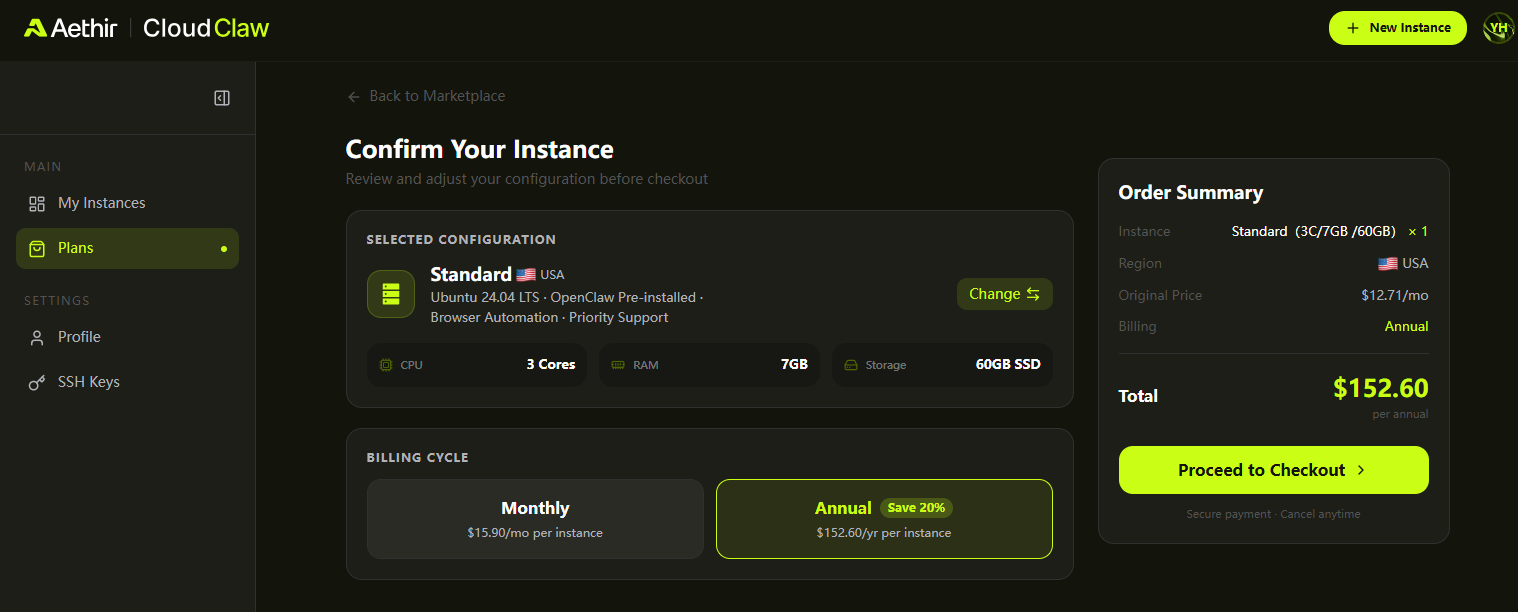Change the selected configuration
Image resolution: width=1518 pixels, height=612 pixels.
pyautogui.click(x=1004, y=294)
